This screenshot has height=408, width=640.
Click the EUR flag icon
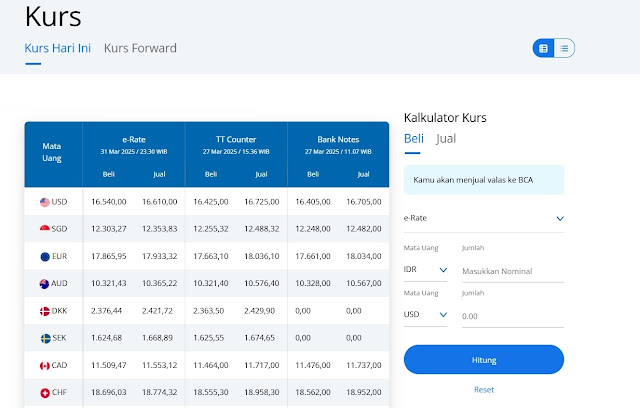pos(45,257)
